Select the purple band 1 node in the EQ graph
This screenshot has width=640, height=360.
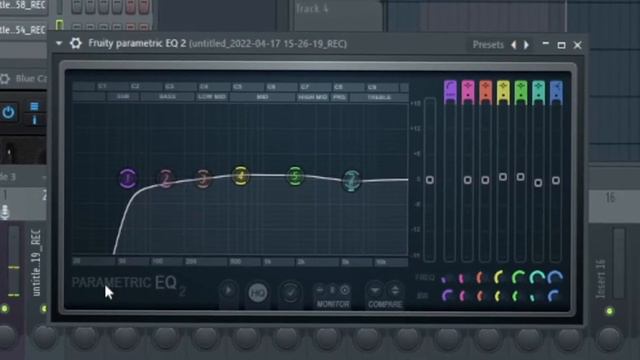coord(128,178)
